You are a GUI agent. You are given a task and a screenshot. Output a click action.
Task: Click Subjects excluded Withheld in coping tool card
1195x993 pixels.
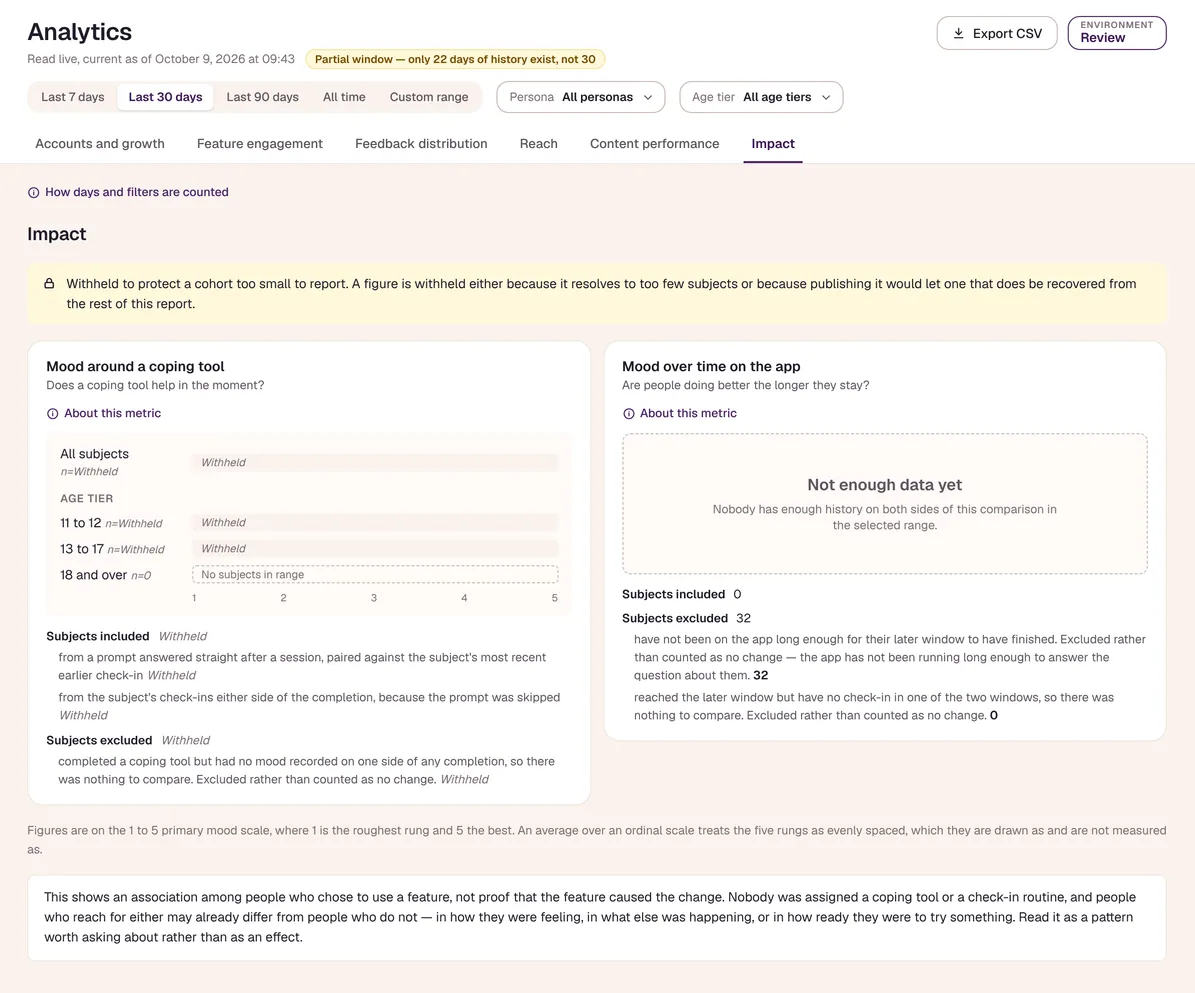(128, 740)
